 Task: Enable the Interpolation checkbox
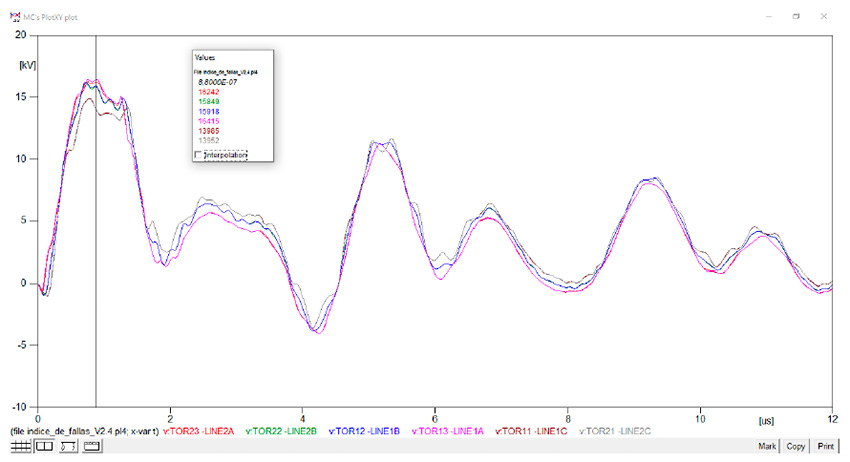click(198, 154)
